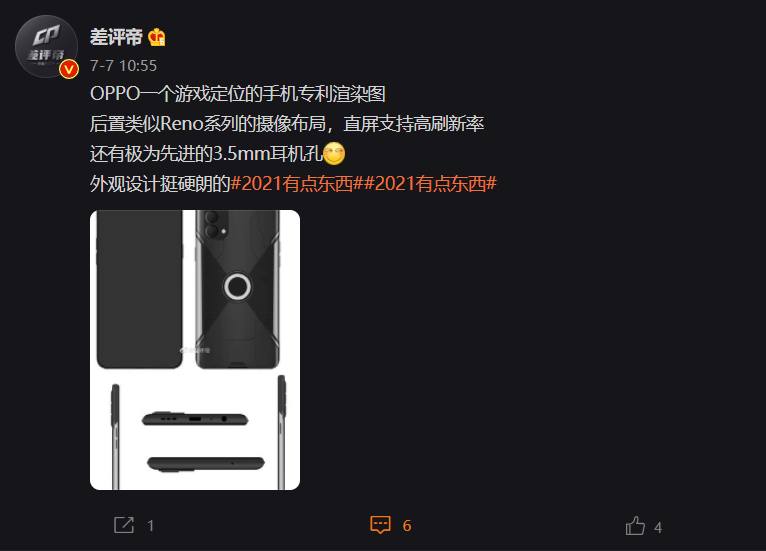Click the post line starting with OPPO
The height and width of the screenshot is (551, 766).
[238, 94]
